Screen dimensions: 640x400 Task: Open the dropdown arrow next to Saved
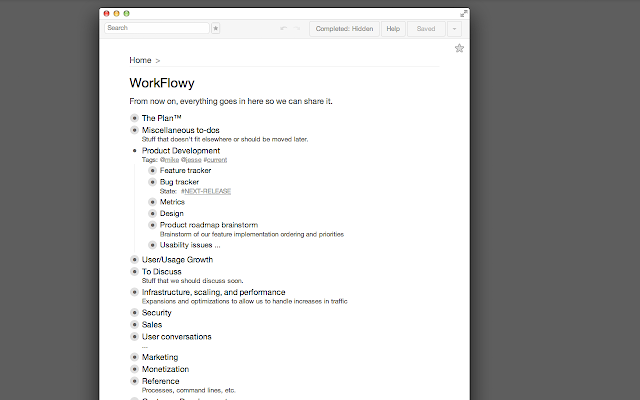click(454, 29)
